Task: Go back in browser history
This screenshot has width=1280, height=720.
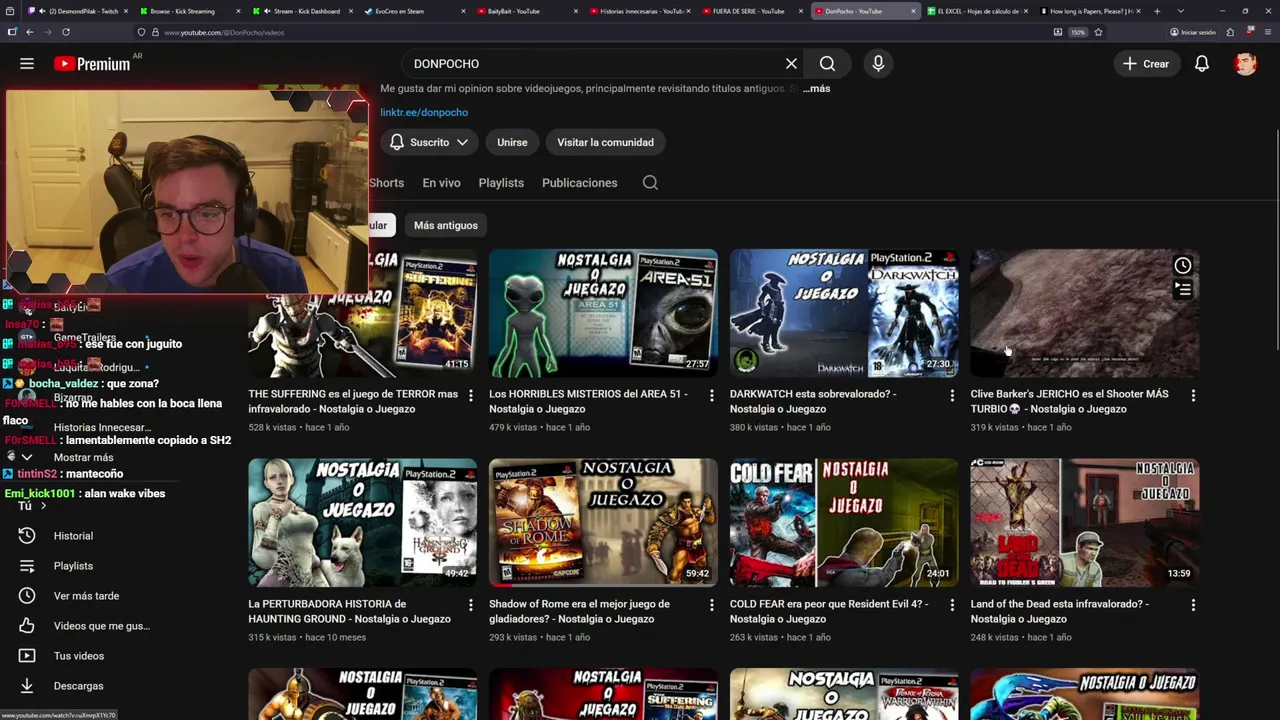Action: [x=29, y=32]
